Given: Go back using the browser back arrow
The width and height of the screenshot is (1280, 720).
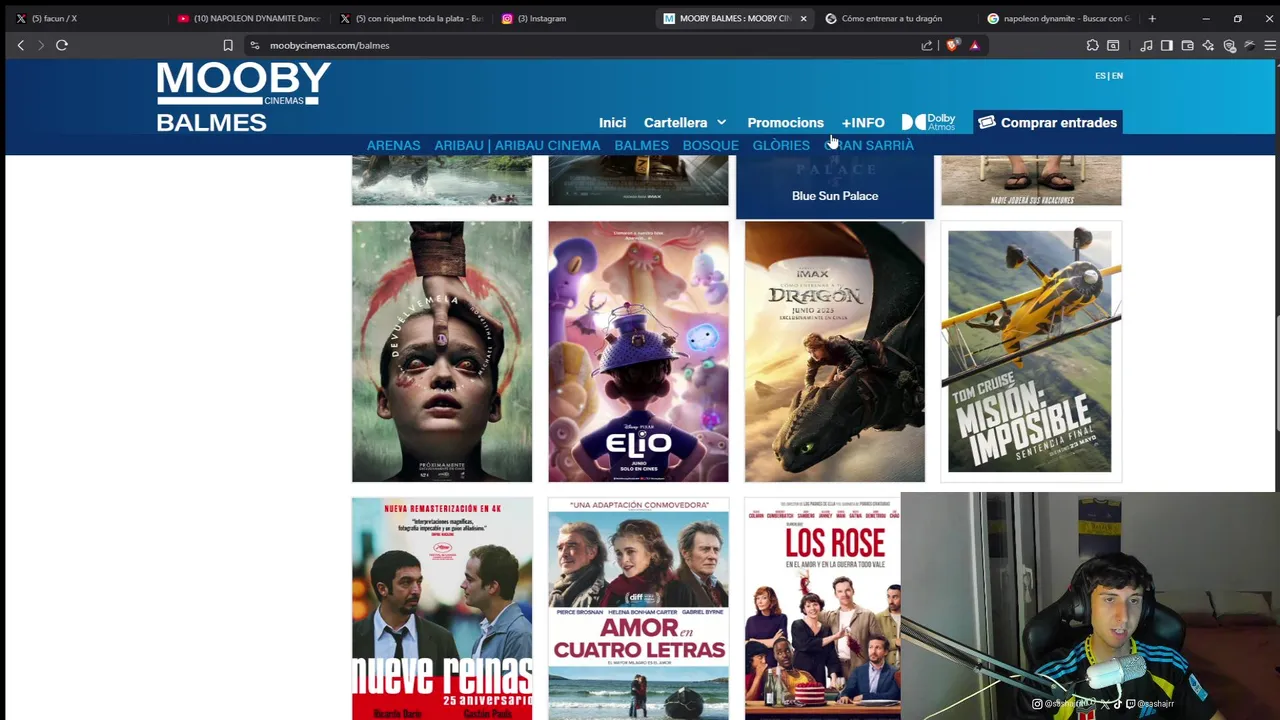Looking at the screenshot, I should pyautogui.click(x=20, y=45).
